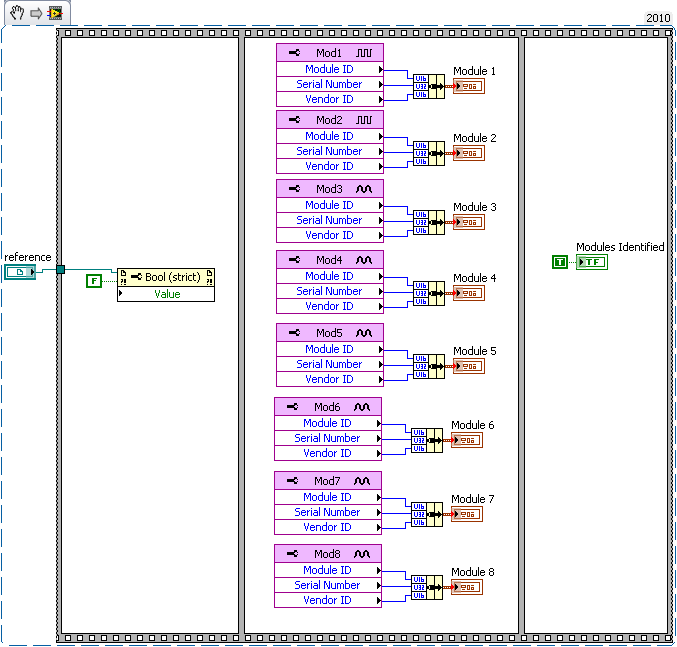Screen dimensions: 677x647
Task: Select the Module 1 cluster indicator terminal
Action: 469,86
